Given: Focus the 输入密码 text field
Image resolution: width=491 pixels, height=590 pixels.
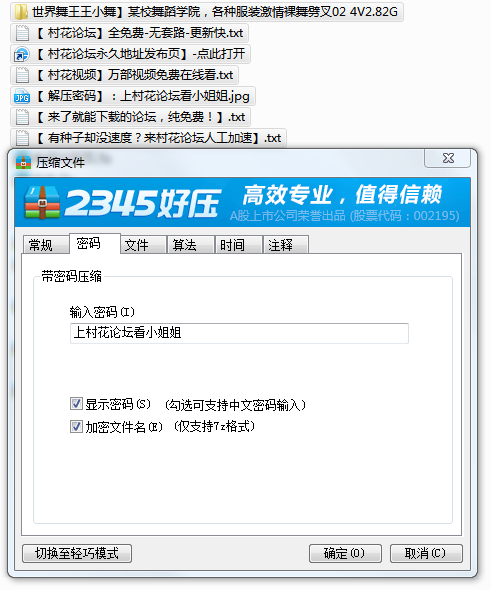Looking at the screenshot, I should coord(239,333).
